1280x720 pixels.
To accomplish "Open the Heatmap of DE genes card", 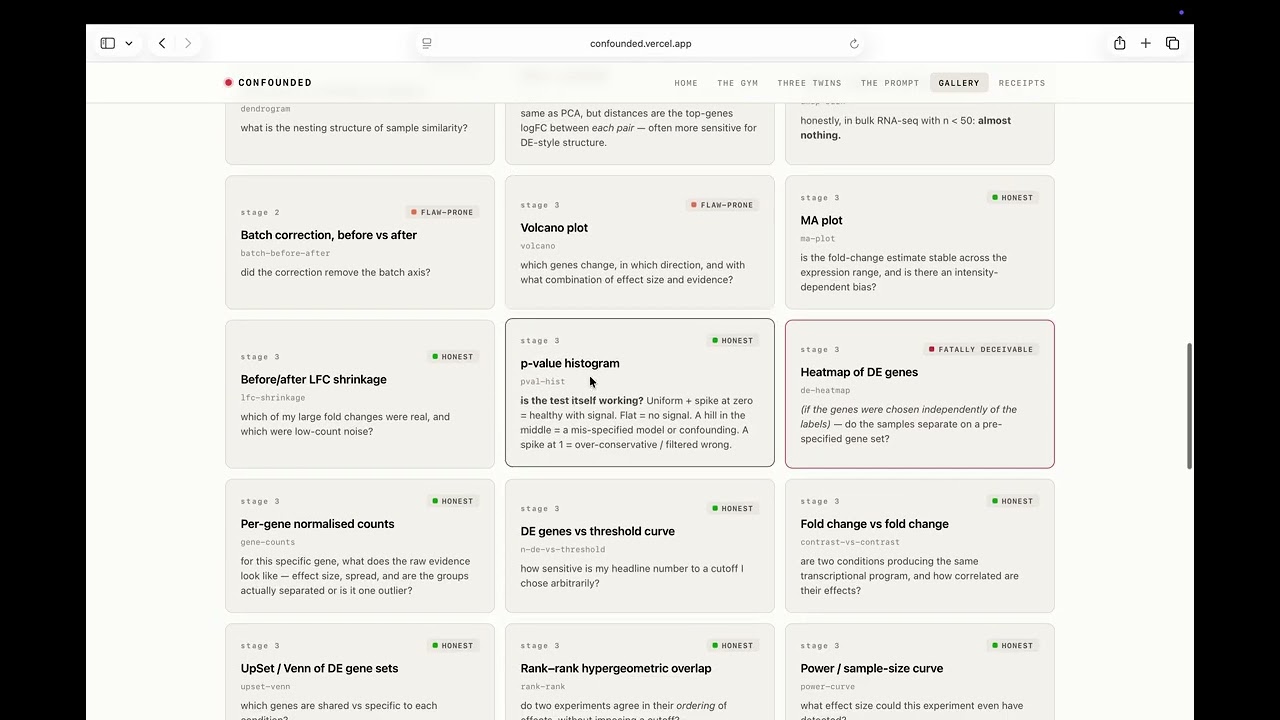I will 920,394.
